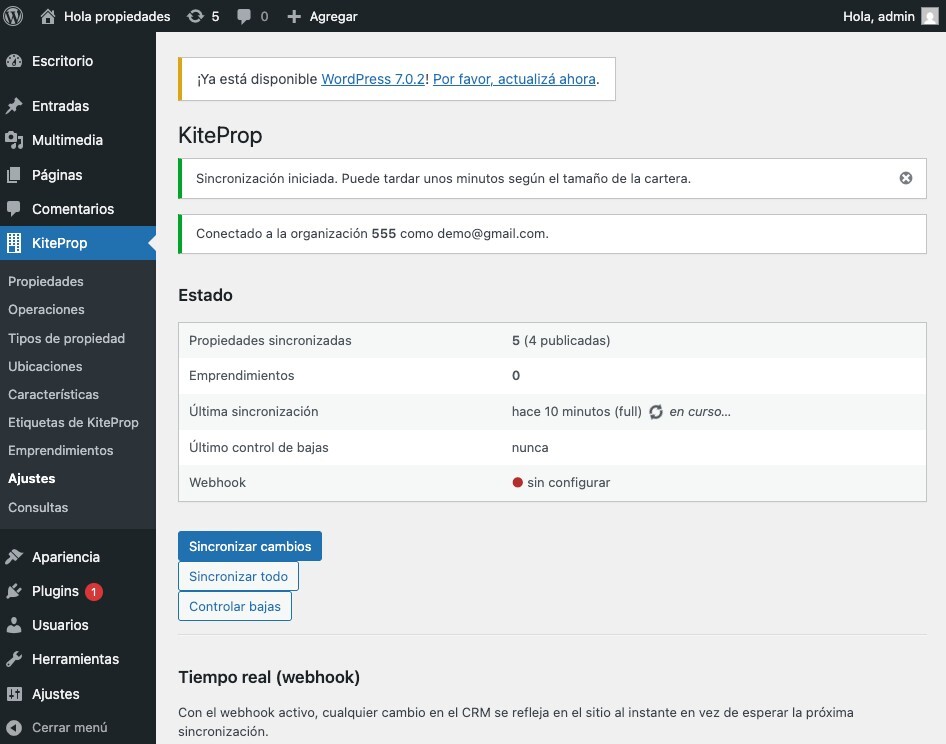Image resolution: width=946 pixels, height=744 pixels.
Task: Open the Páginas menu item
Action: click(x=78, y=175)
